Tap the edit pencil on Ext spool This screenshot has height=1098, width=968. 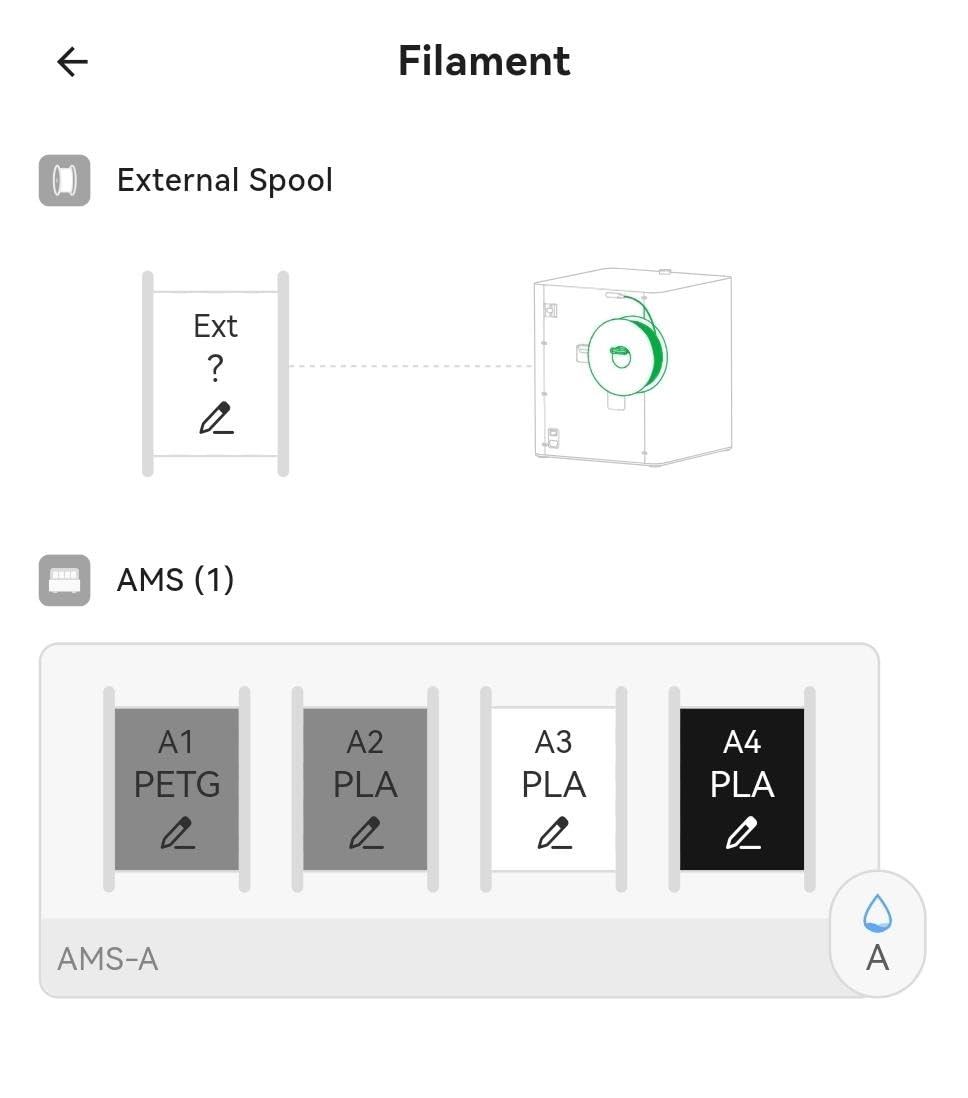coord(215,417)
